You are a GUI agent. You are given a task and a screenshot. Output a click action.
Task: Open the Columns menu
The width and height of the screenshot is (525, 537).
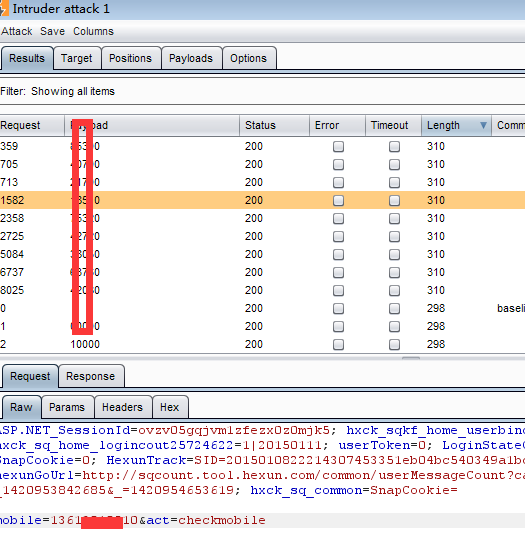[x=93, y=32]
